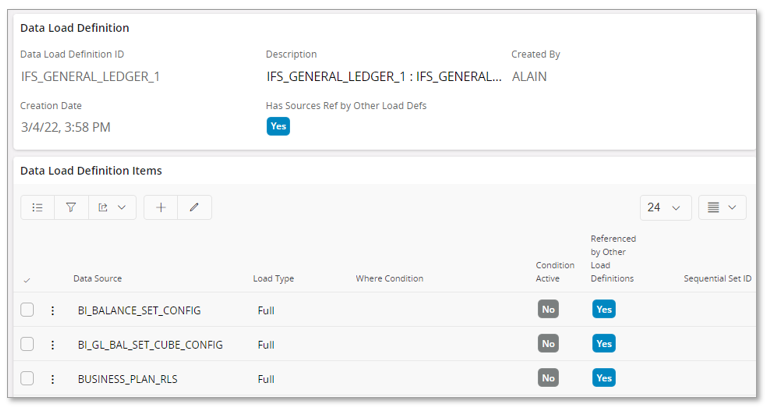Click the Description field value
This screenshot has width=767, height=408.
[384, 76]
